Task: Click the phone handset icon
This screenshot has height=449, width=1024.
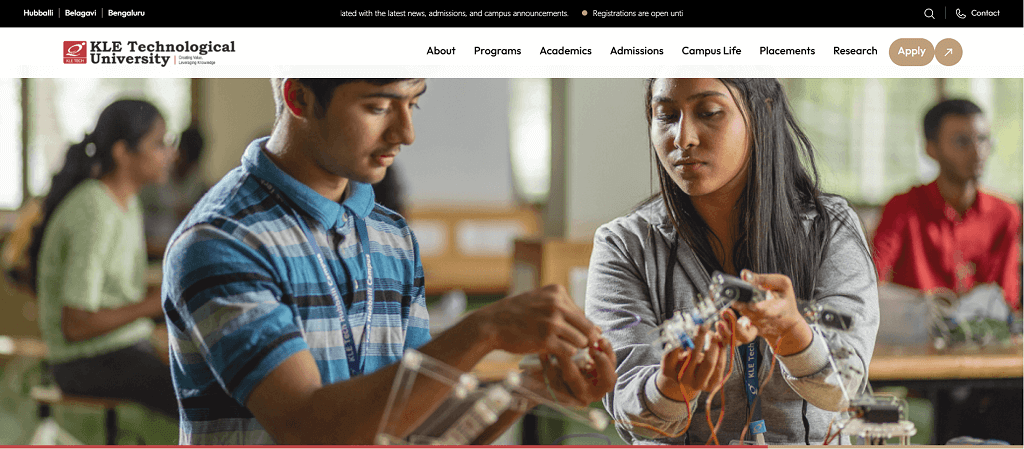Action: click(961, 14)
